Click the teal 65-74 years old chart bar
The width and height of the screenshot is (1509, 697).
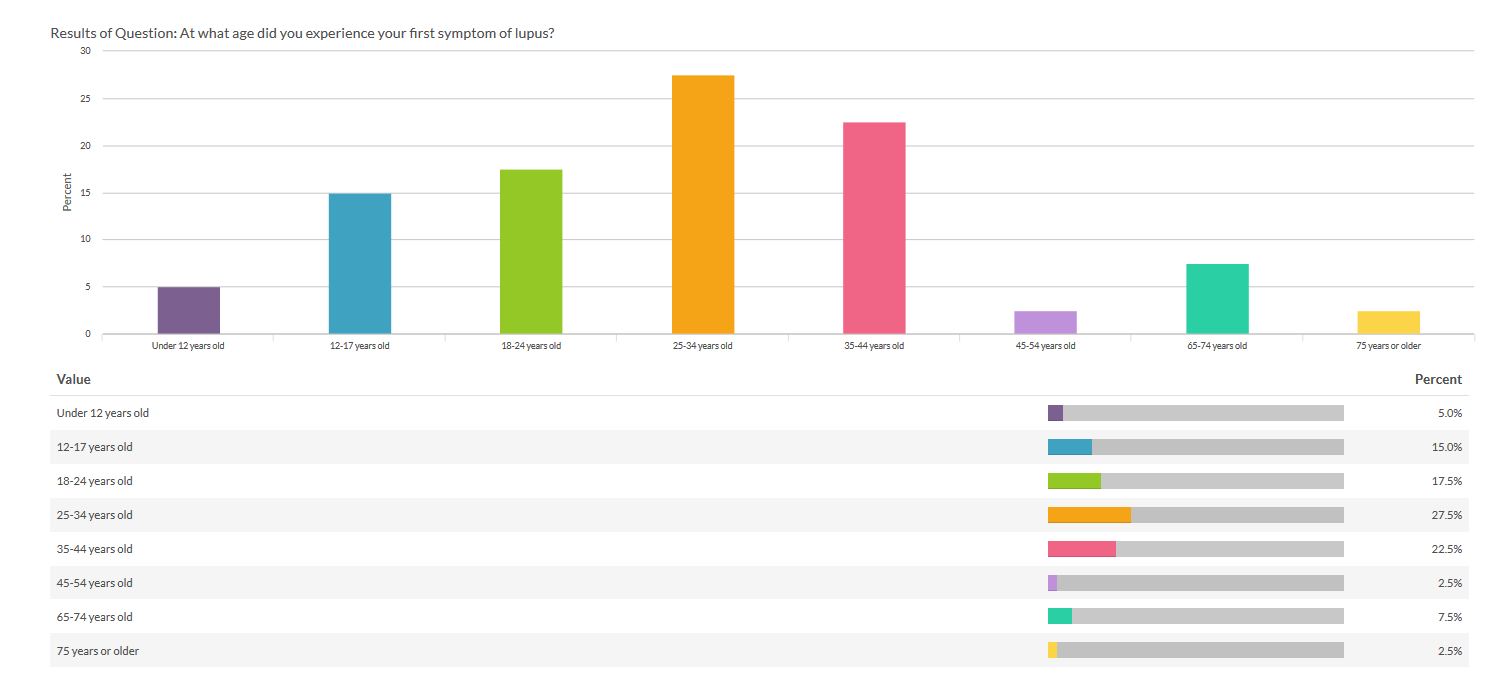[x=1217, y=298]
